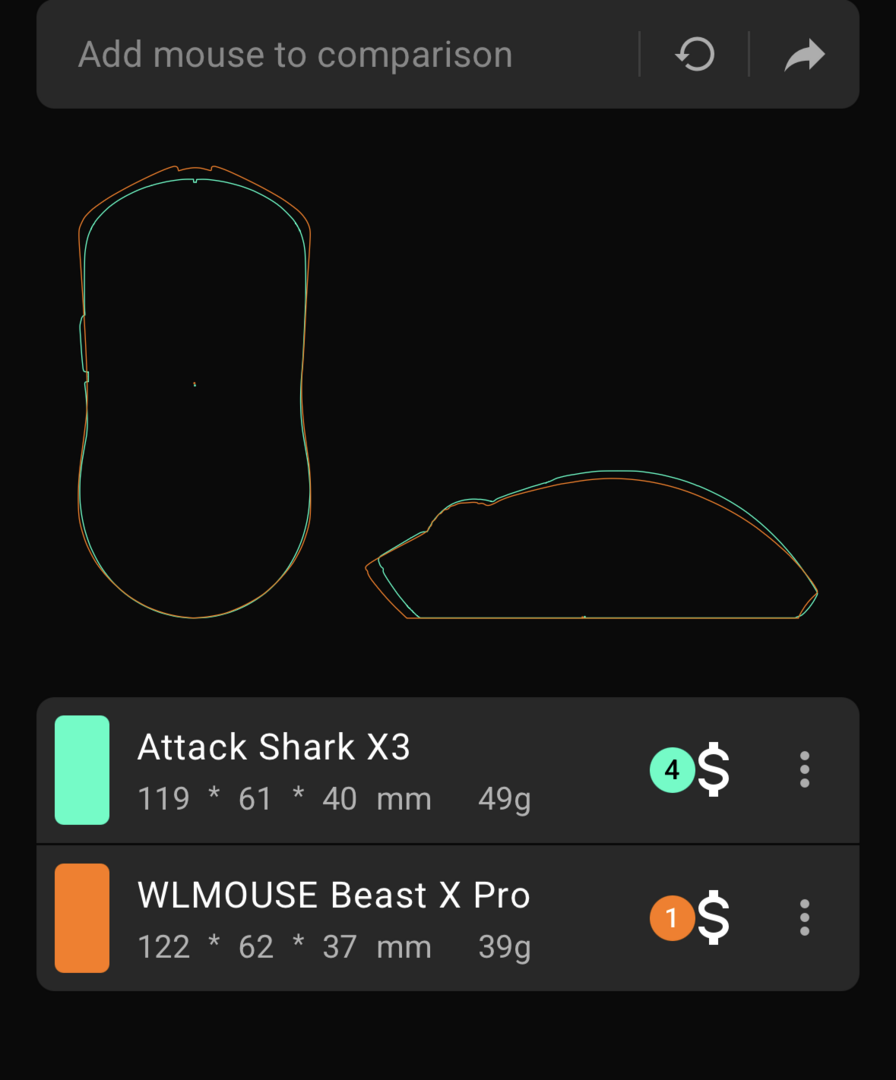Click the orange color swatch for Beast X Pro
The width and height of the screenshot is (896, 1080).
tap(82, 917)
